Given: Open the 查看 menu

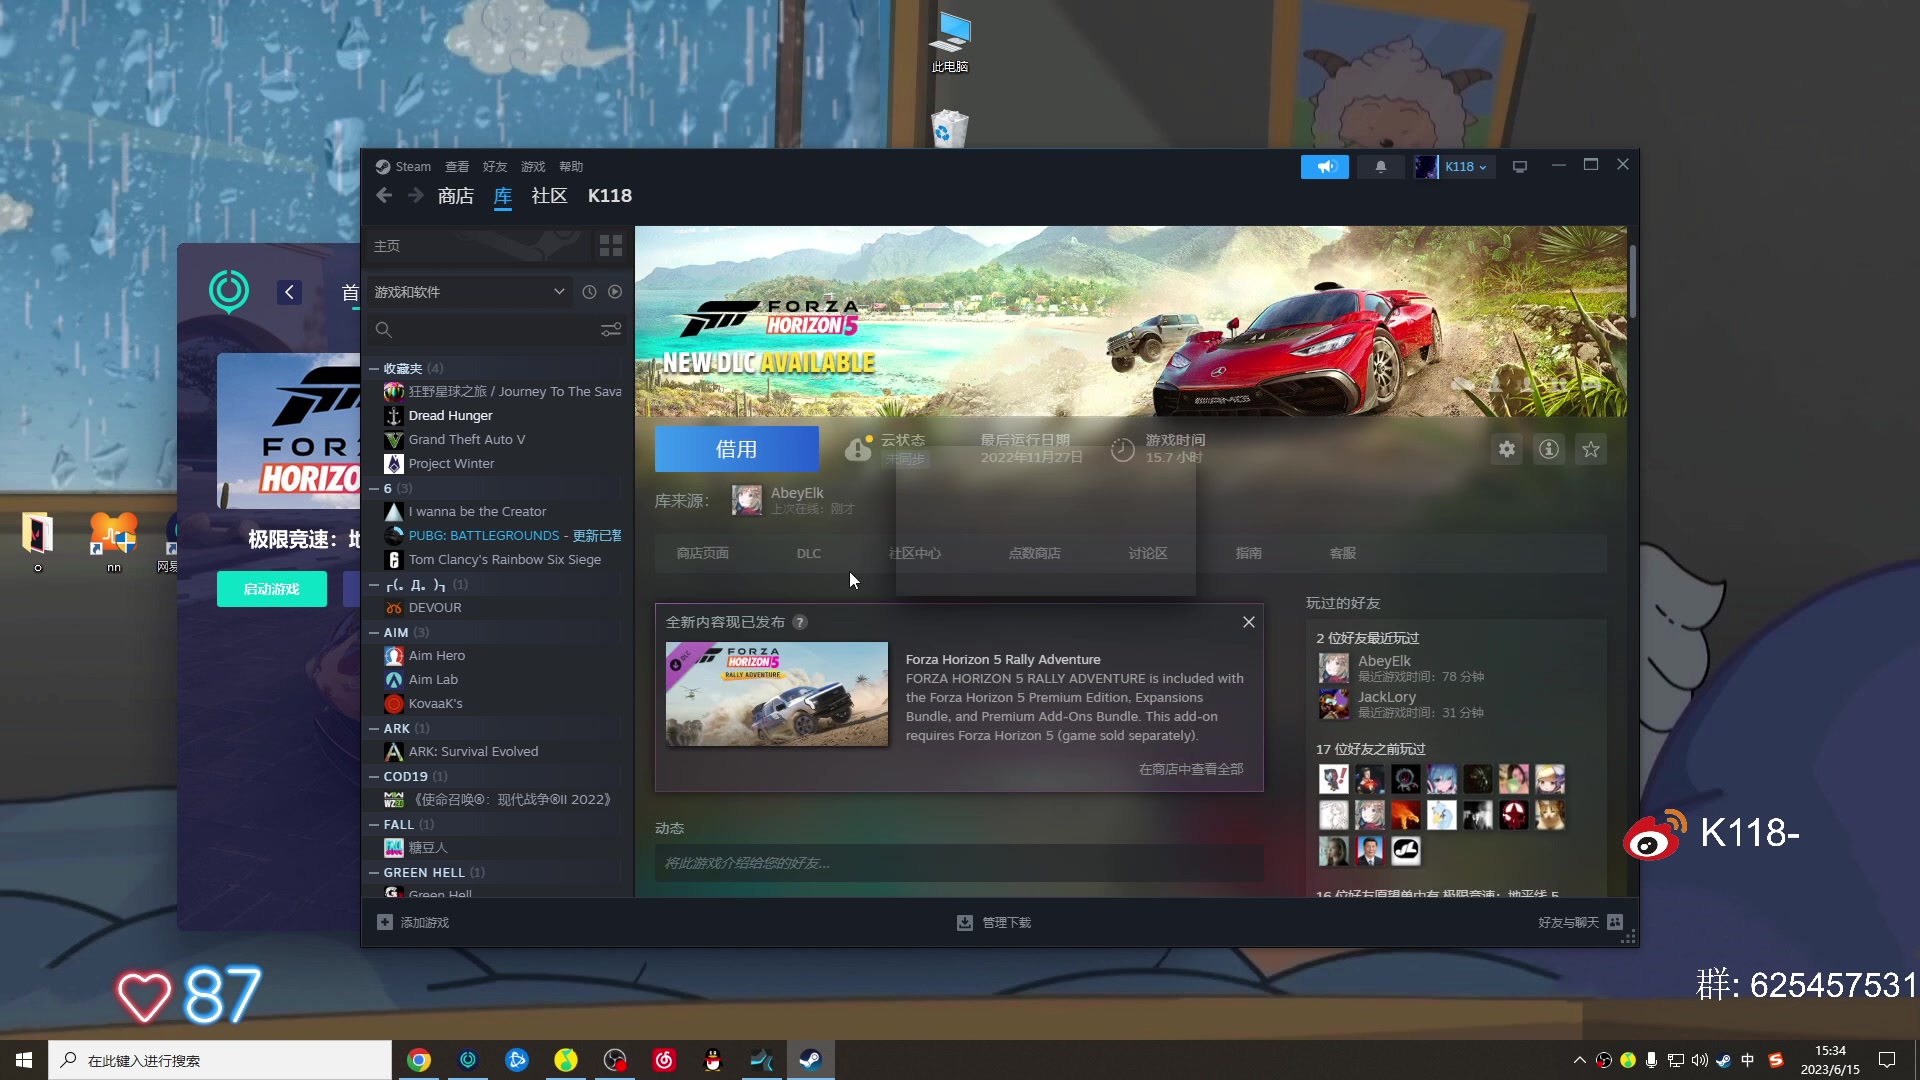Looking at the screenshot, I should 457,167.
